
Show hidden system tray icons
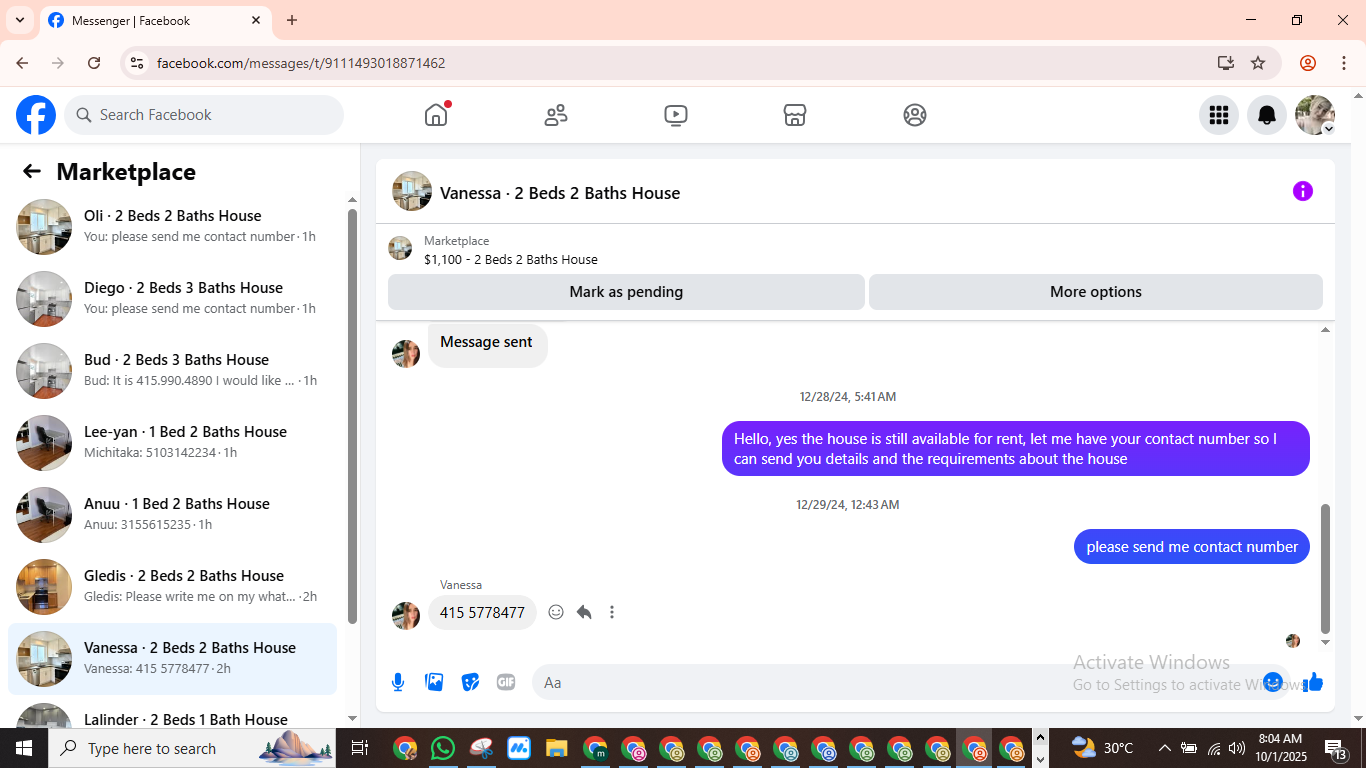pyautogui.click(x=1164, y=748)
